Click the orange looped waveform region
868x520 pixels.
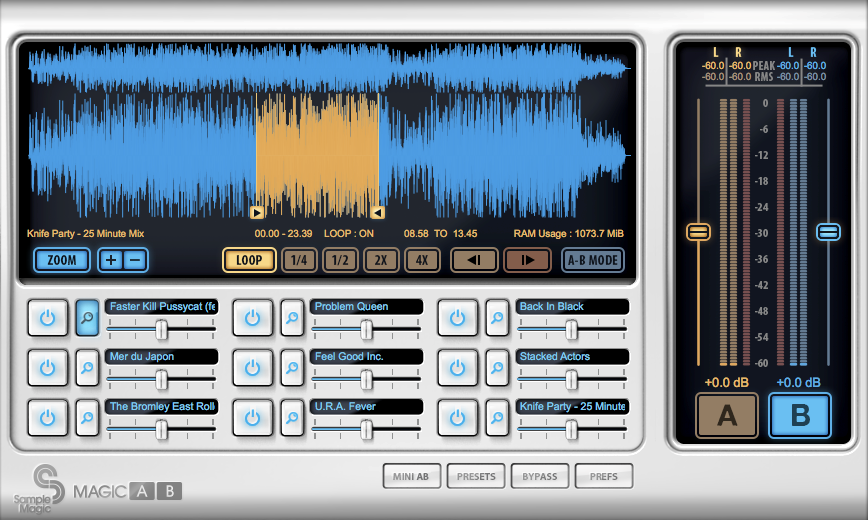pos(317,155)
